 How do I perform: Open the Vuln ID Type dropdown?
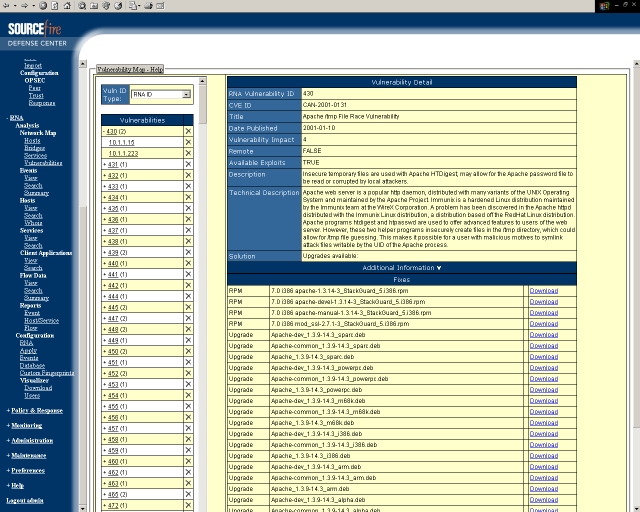[161, 94]
